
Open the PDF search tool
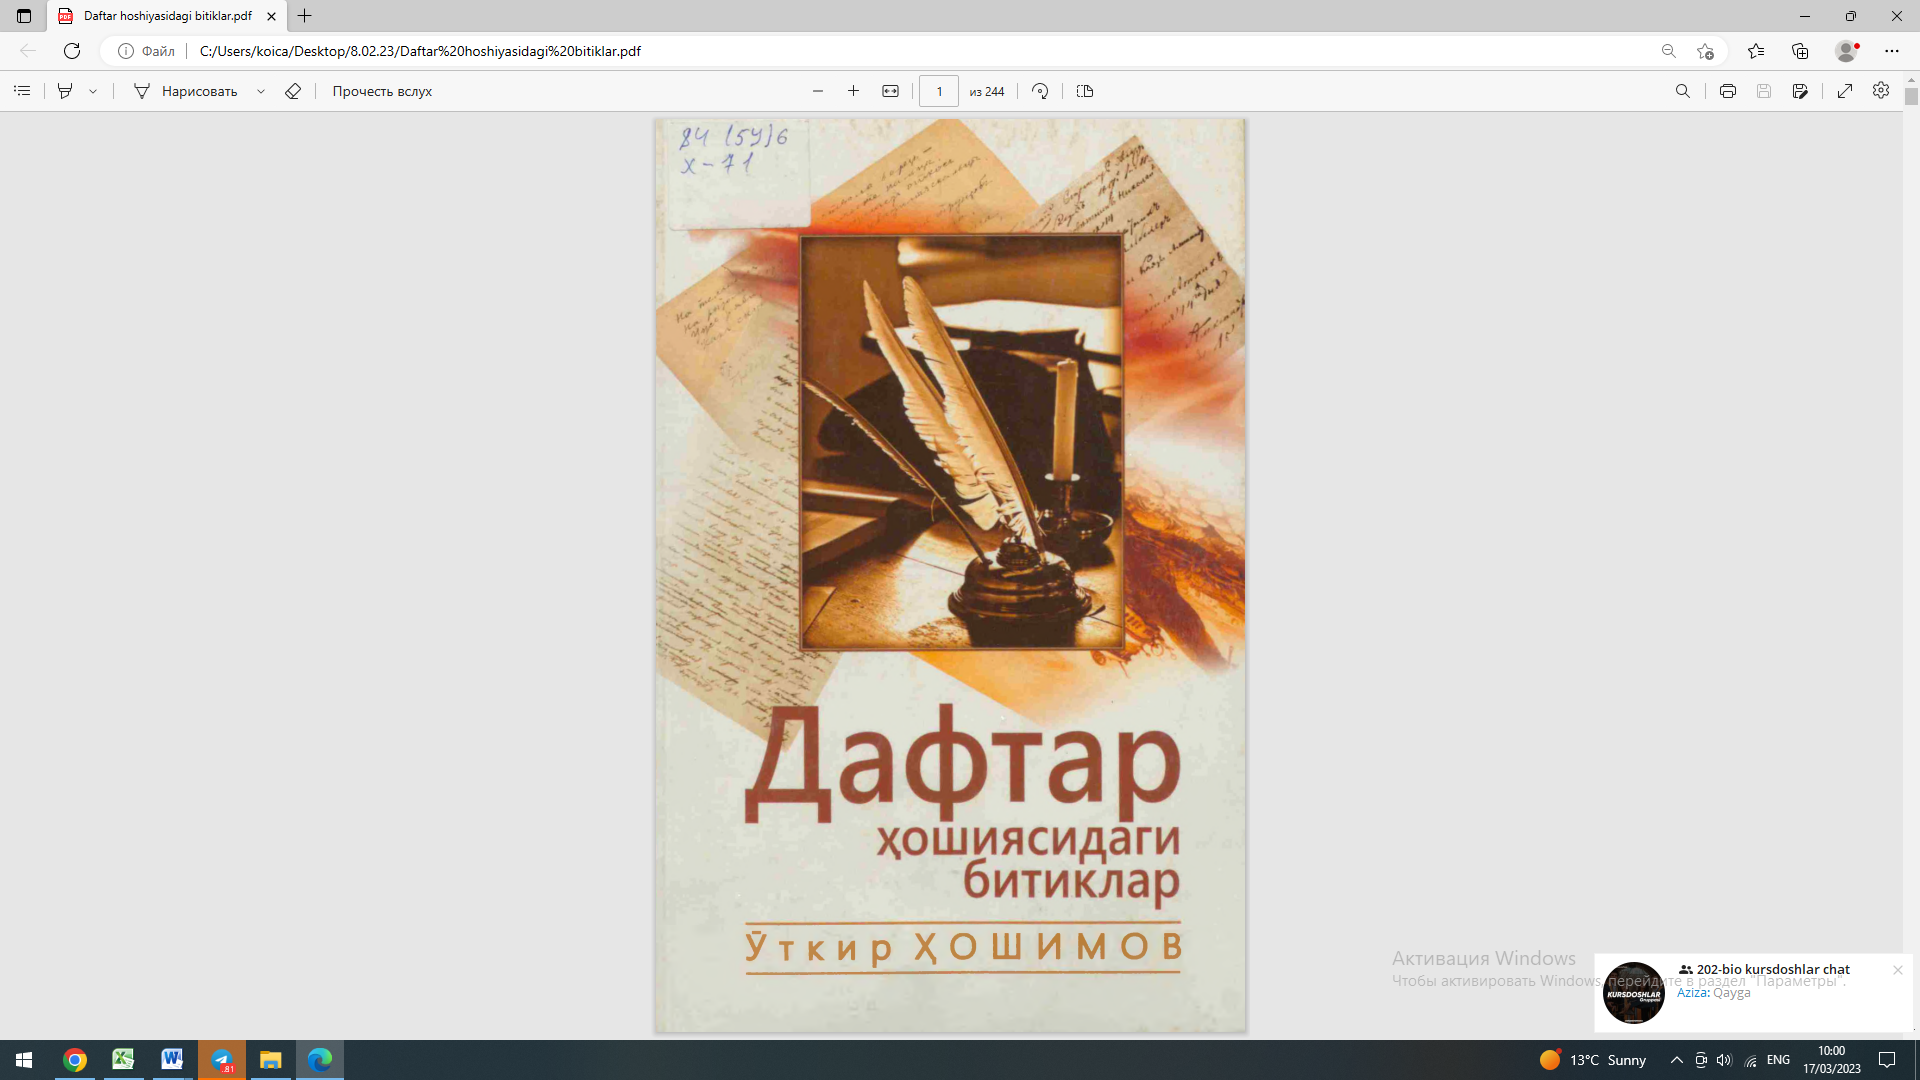pos(1683,91)
